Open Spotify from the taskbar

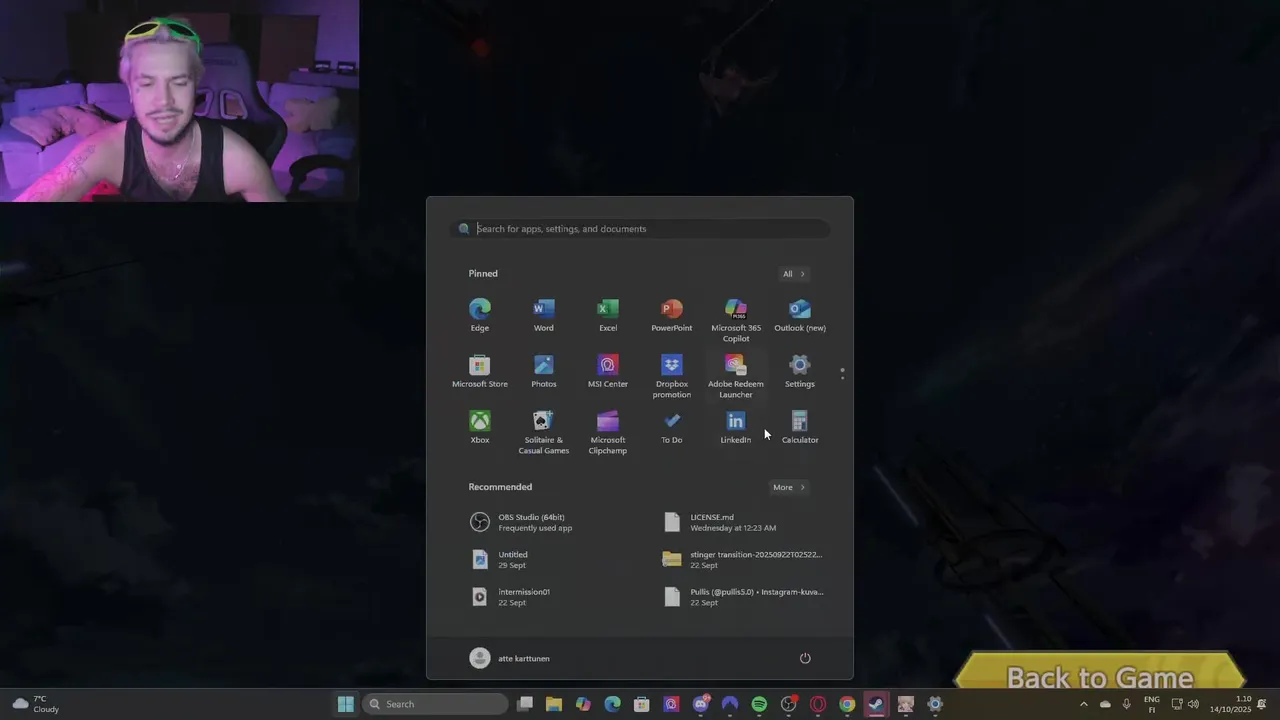pyautogui.click(x=759, y=704)
